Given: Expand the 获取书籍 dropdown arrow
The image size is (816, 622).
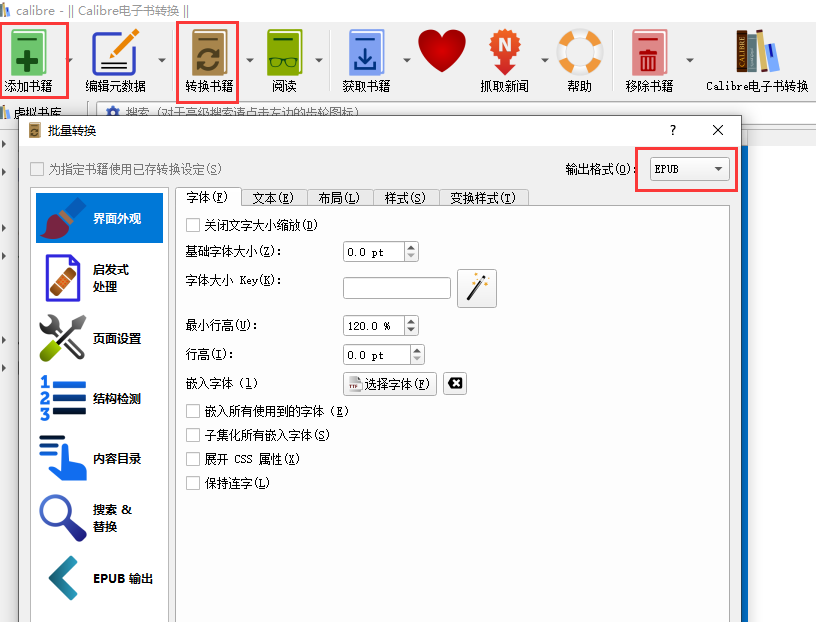Looking at the screenshot, I should coord(407,60).
